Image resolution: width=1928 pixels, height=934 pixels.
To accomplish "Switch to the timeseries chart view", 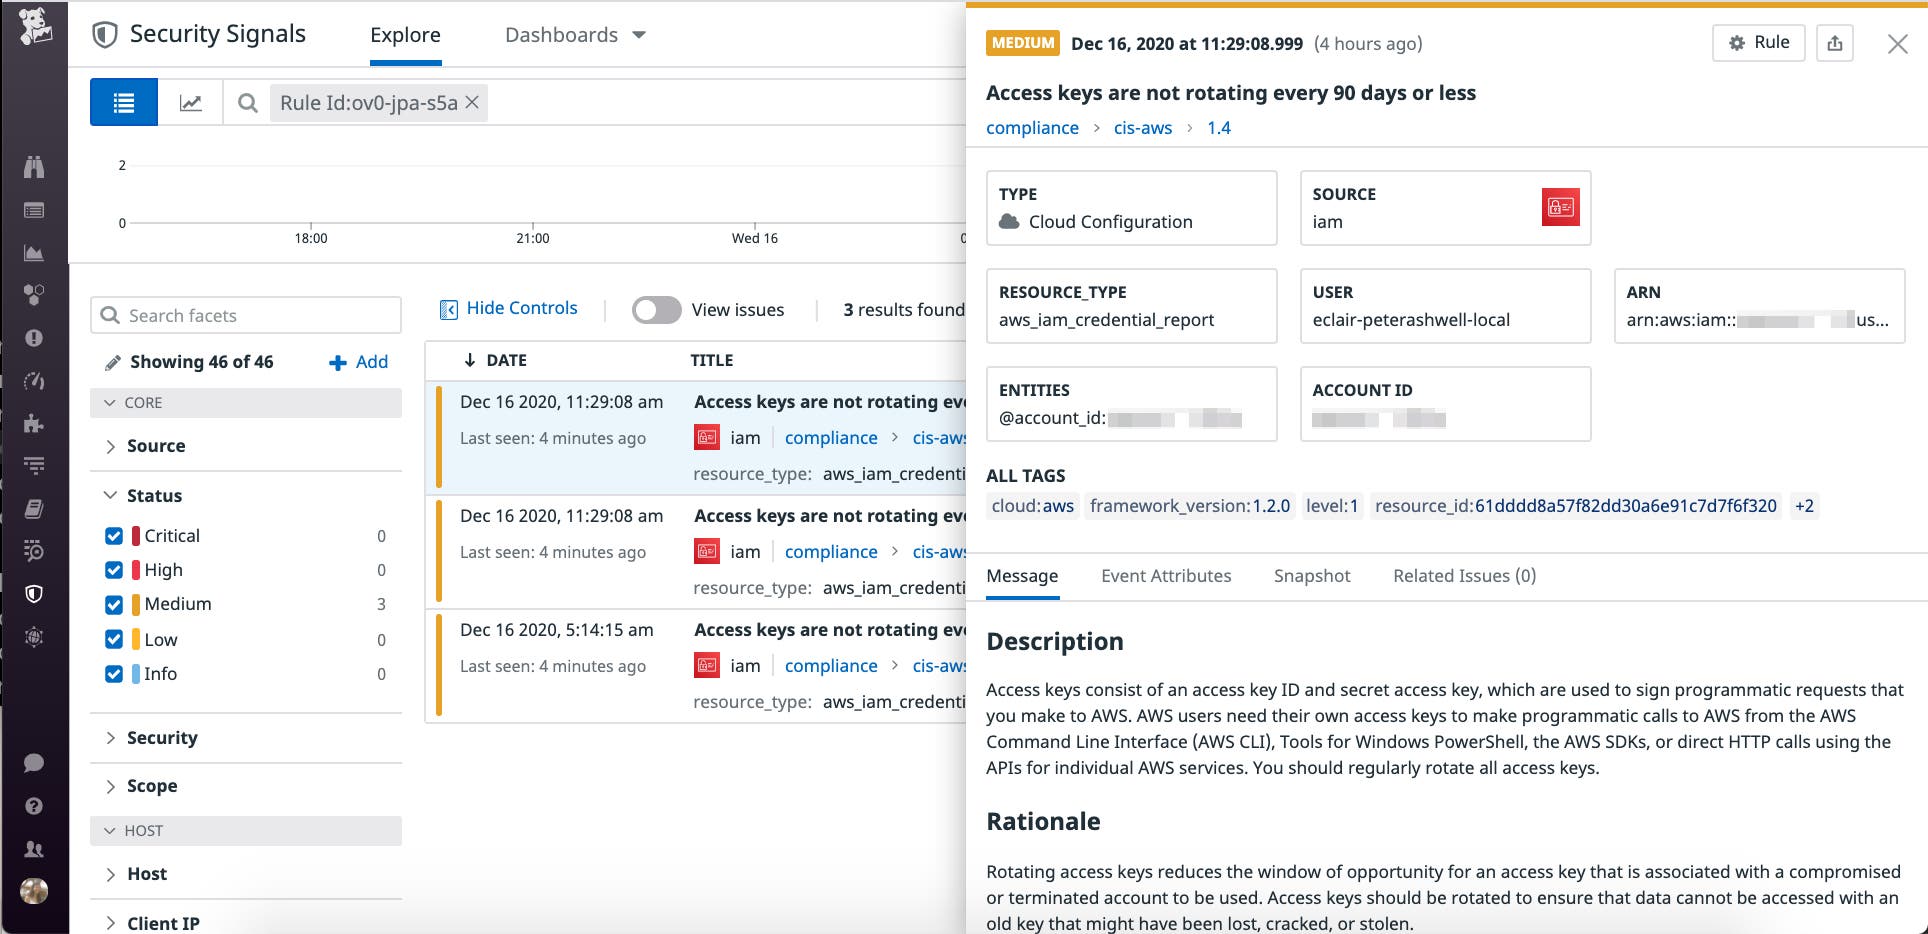I will pos(192,101).
